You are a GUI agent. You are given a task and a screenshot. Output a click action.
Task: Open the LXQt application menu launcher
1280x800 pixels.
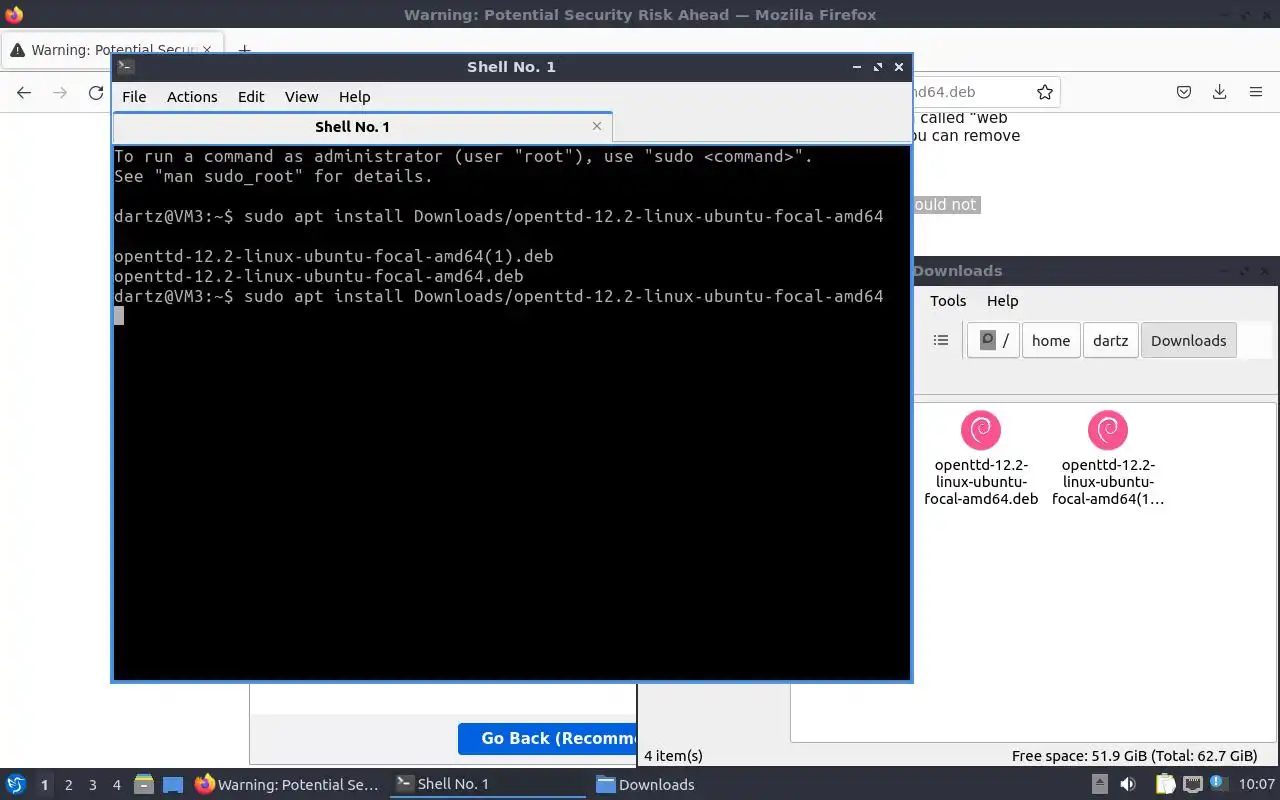(x=15, y=784)
